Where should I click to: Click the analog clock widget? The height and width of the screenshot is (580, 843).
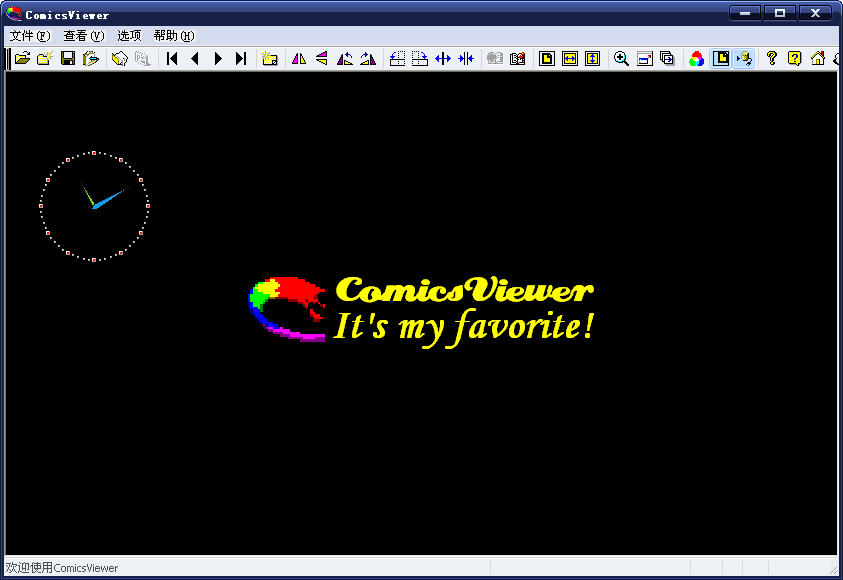click(94, 206)
